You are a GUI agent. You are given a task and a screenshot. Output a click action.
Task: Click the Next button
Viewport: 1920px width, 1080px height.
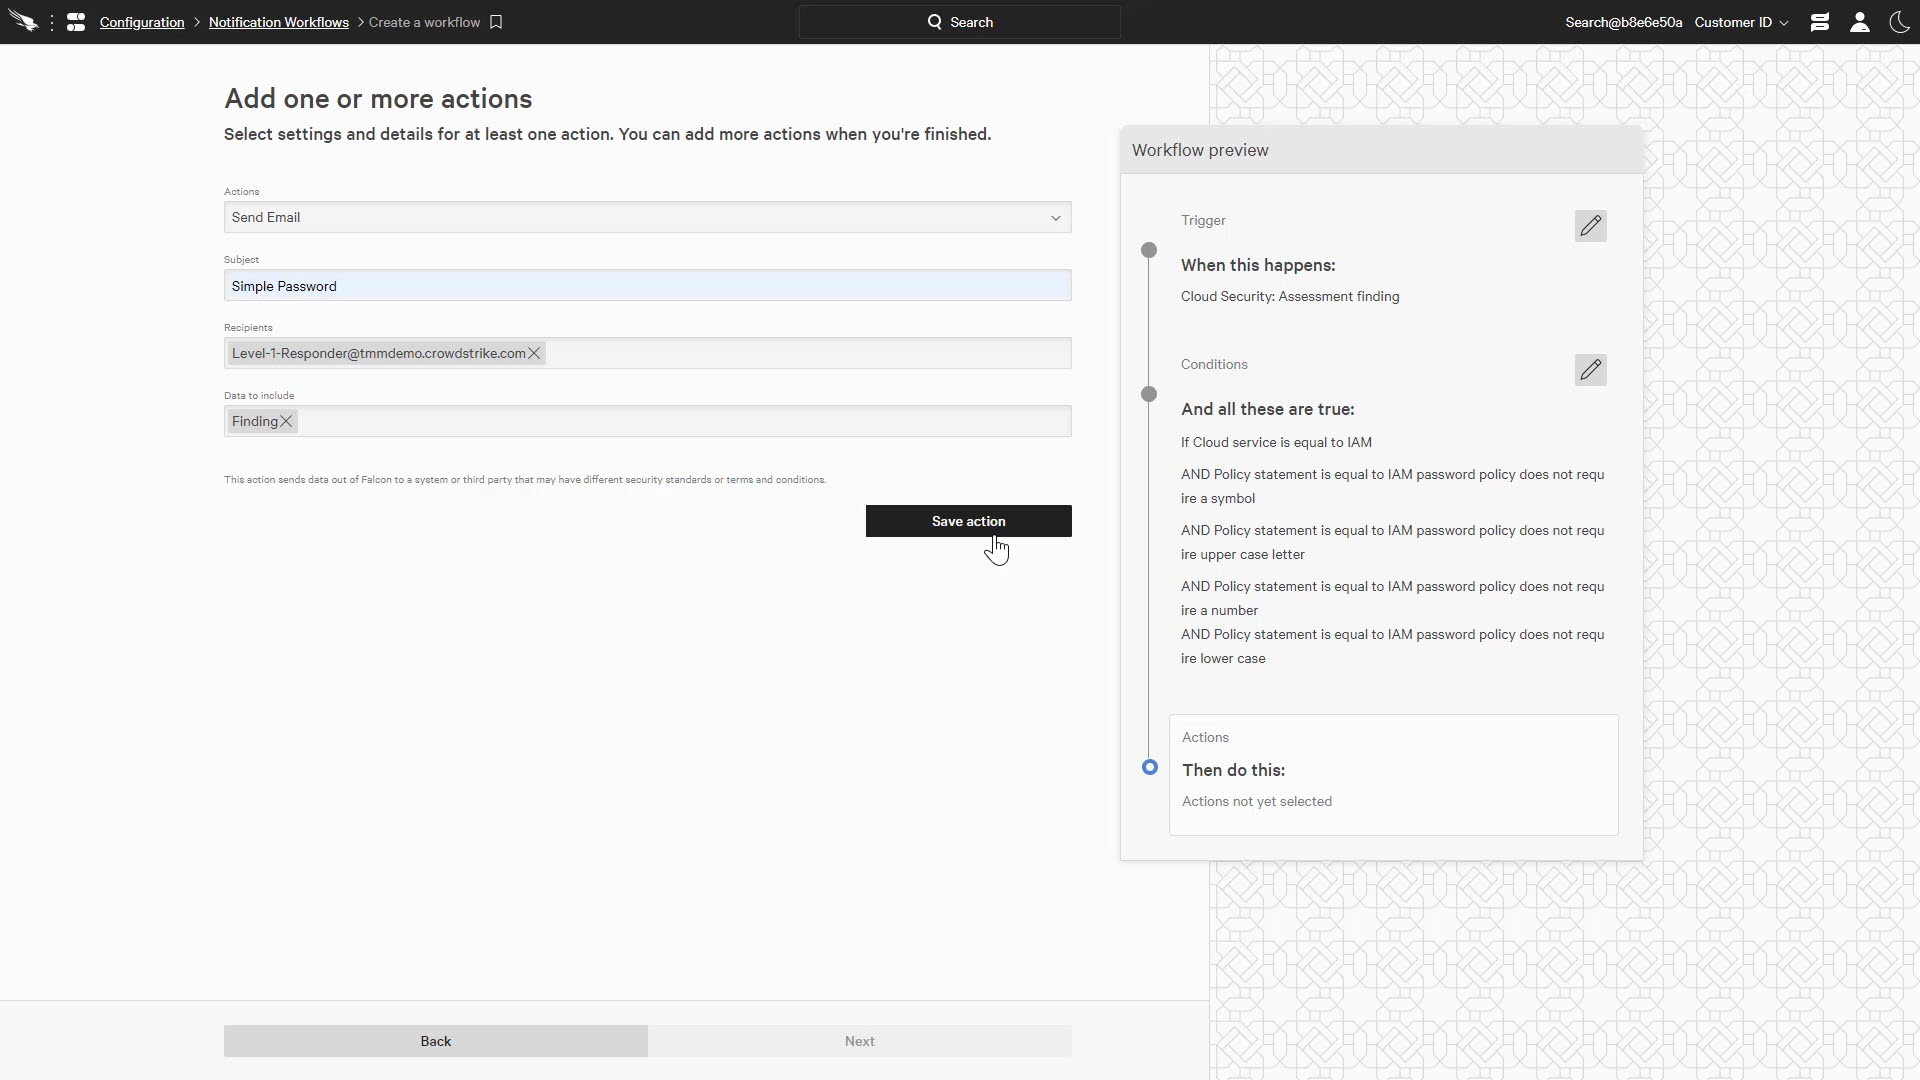point(859,1041)
